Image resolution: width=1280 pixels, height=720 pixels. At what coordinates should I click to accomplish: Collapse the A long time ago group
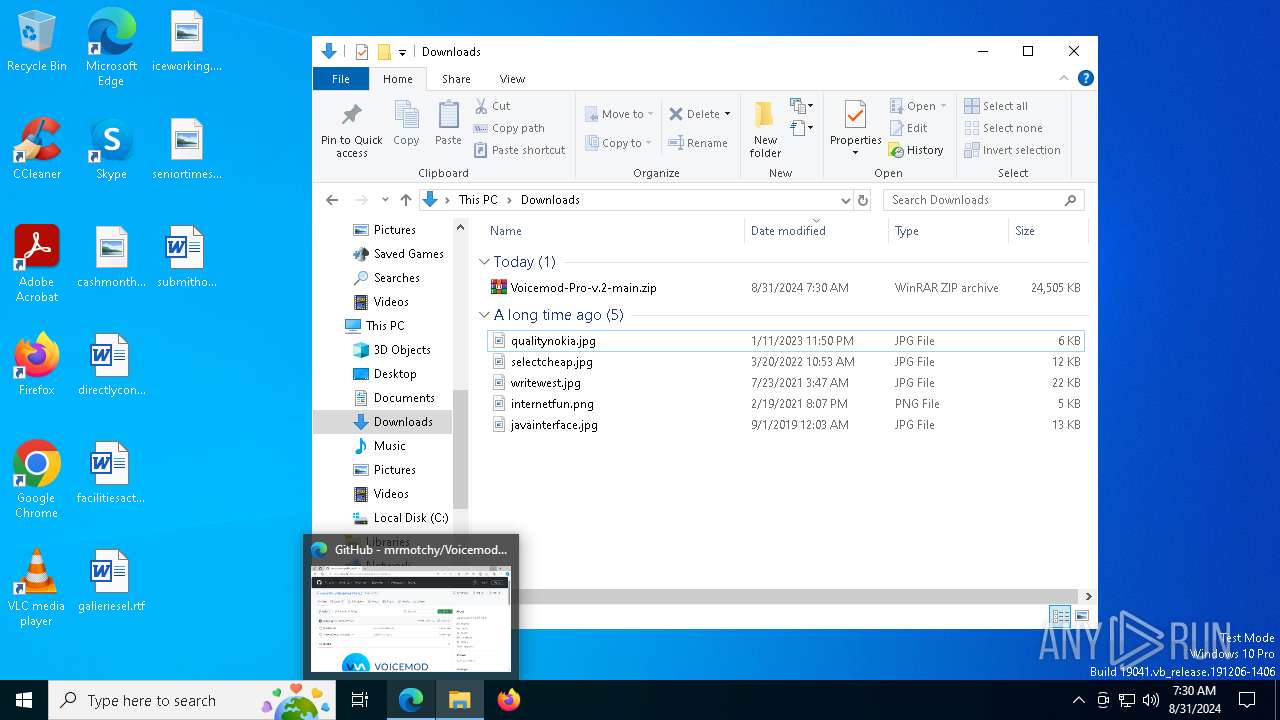click(485, 315)
